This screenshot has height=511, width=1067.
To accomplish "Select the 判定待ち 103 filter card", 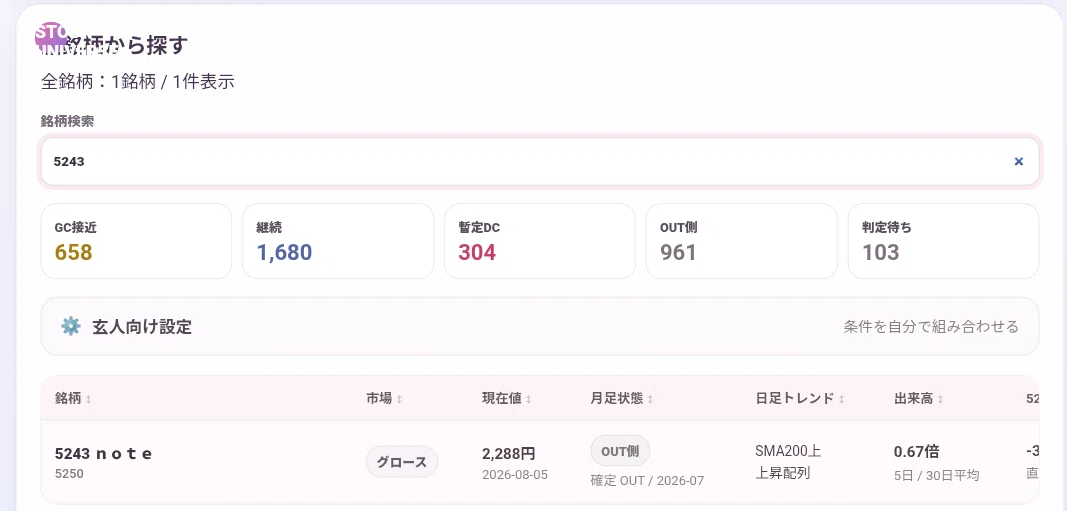I will click(944, 241).
